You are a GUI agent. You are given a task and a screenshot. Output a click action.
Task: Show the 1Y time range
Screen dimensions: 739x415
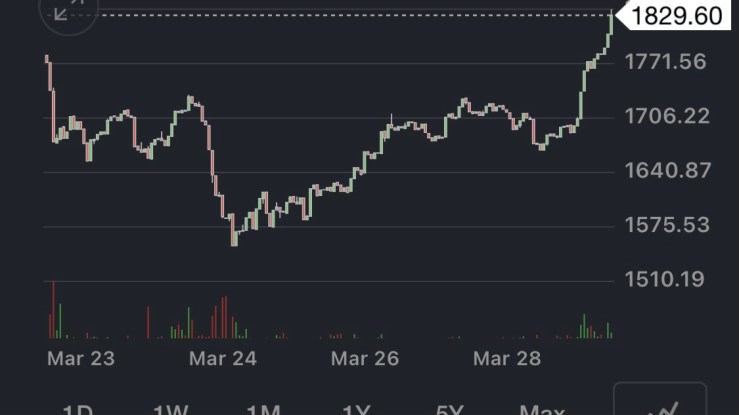click(356, 410)
